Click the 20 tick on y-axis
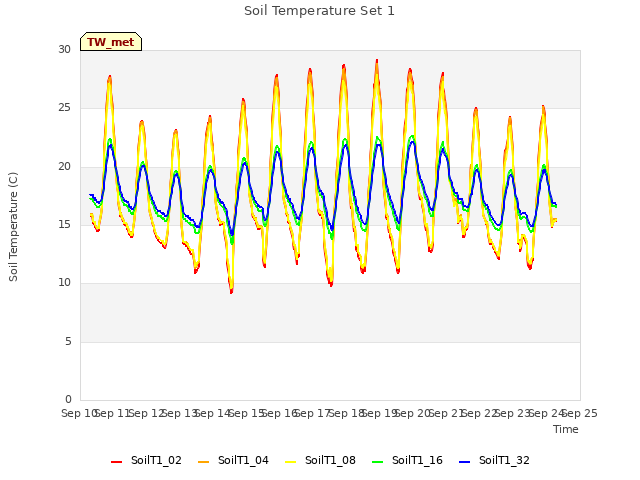 [64, 167]
